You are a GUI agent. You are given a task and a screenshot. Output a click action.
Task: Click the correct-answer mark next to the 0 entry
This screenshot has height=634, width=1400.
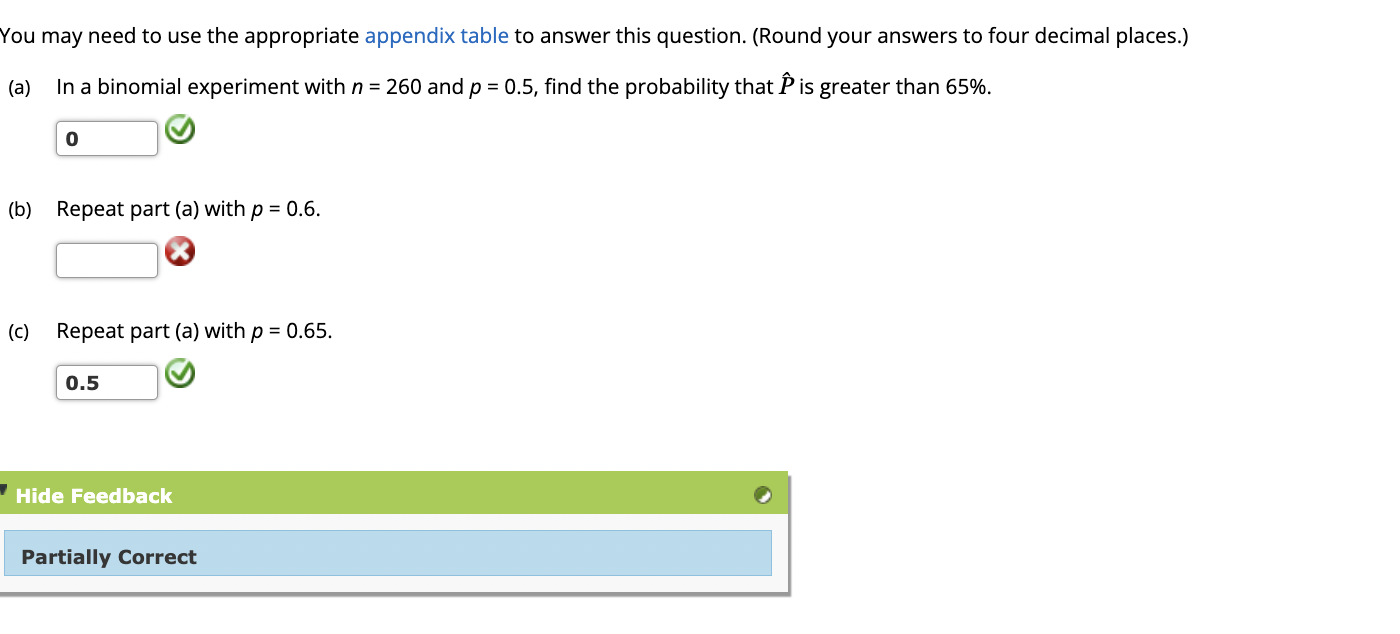179,130
